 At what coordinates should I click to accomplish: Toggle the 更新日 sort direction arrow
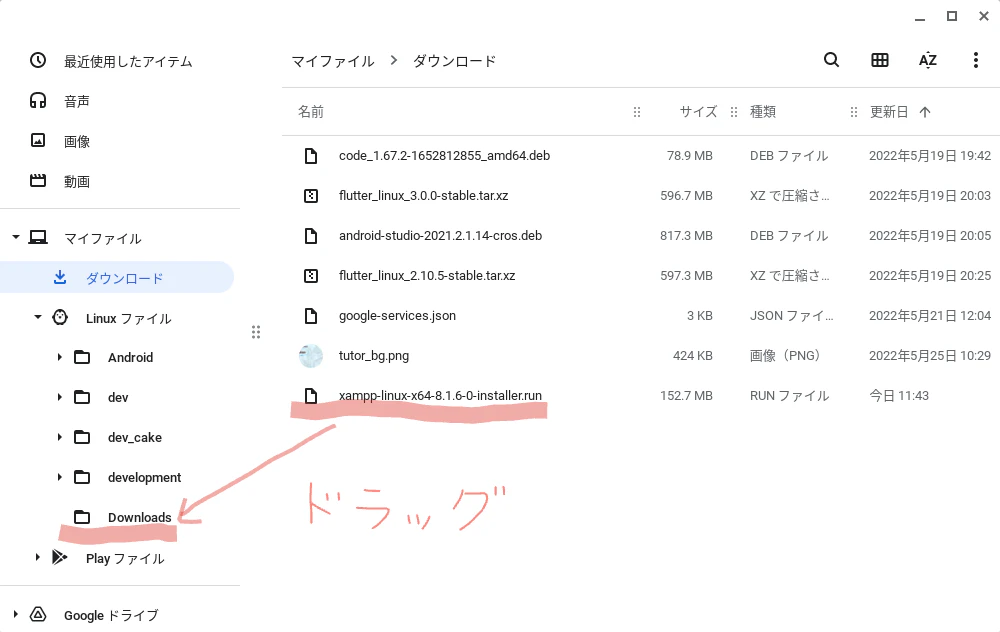pyautogui.click(x=925, y=112)
